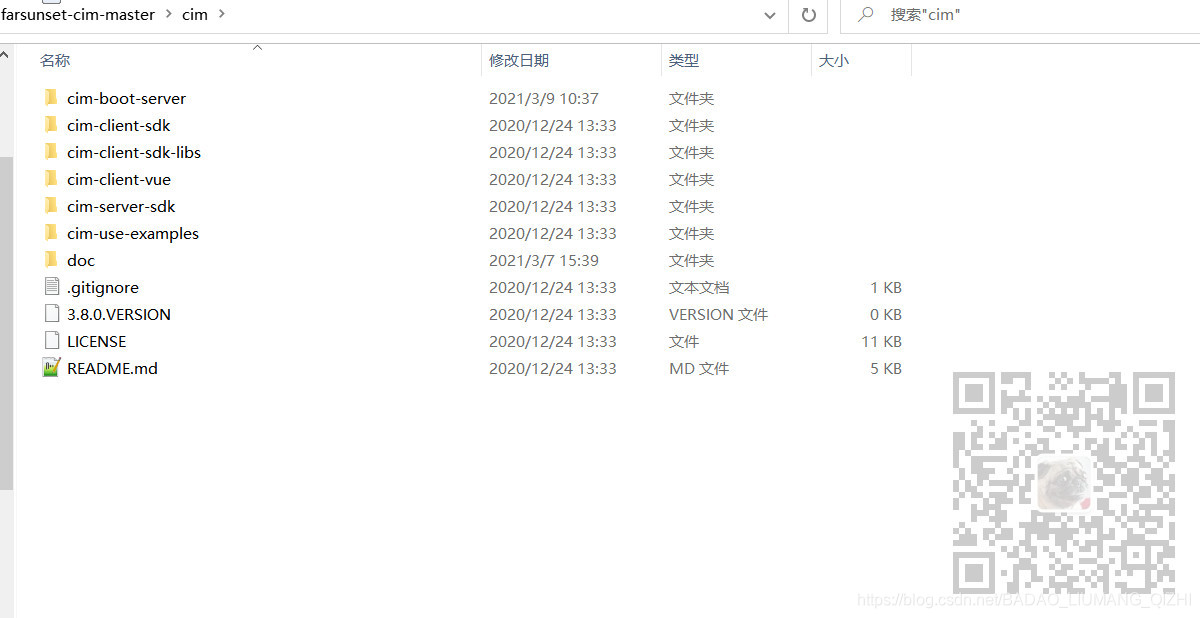Open the cim-boot-server folder icon
Viewport: 1200px width, 618px height.
tap(51, 98)
